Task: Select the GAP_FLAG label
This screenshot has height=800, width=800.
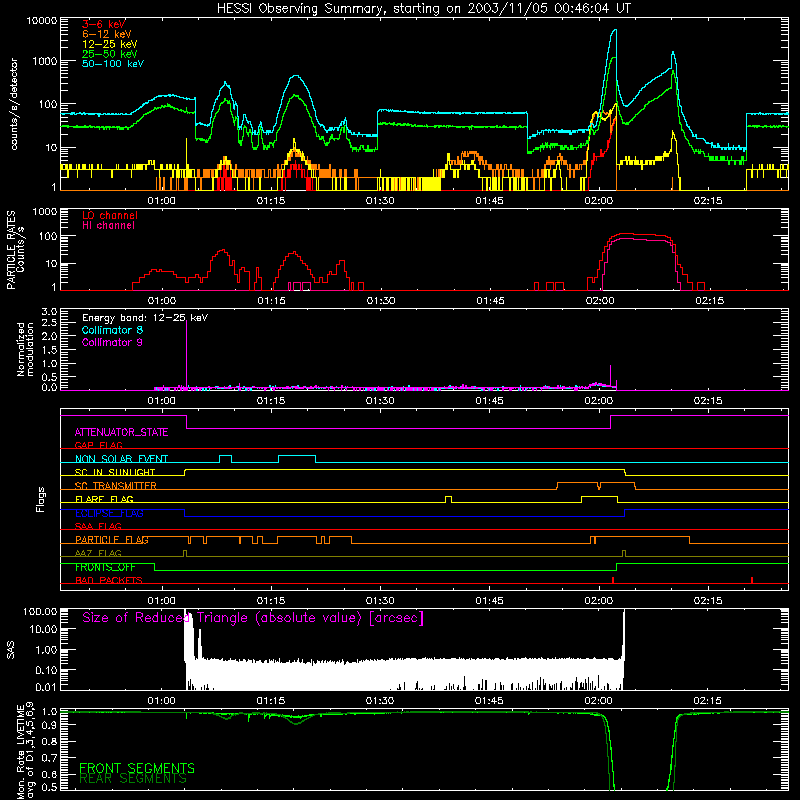Action: coord(98,445)
